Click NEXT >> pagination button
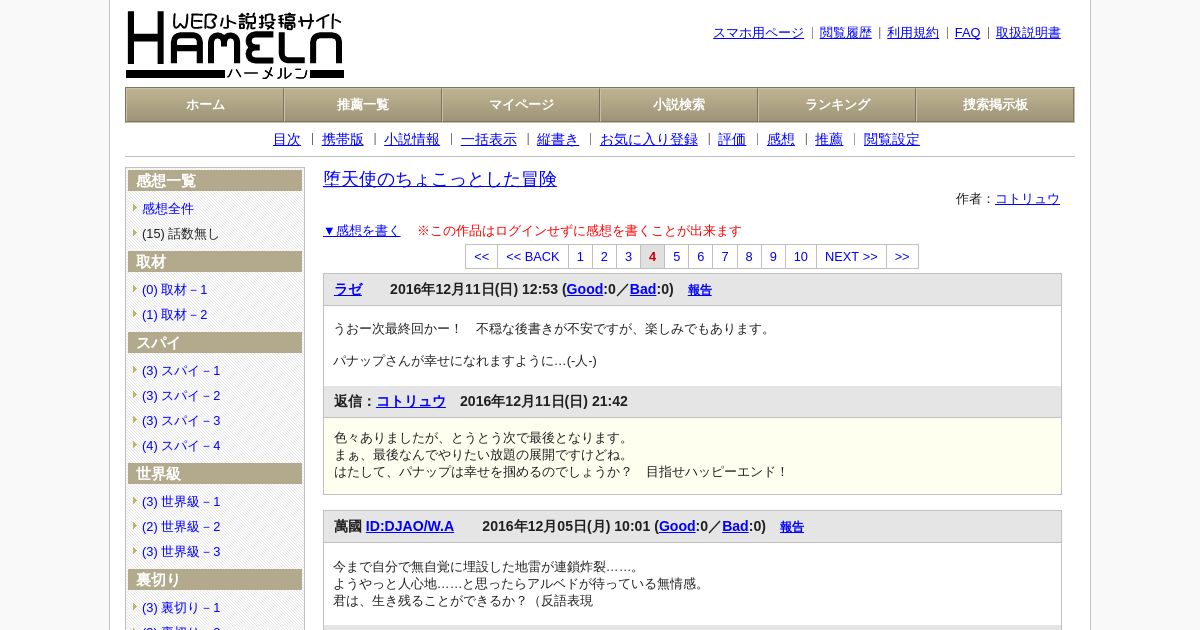Image resolution: width=1200 pixels, height=630 pixels. pyautogui.click(x=851, y=257)
